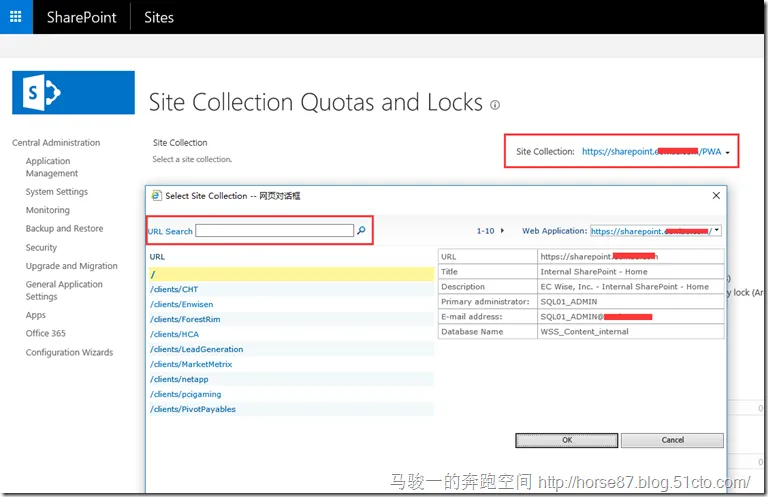Viewport: 768px width, 497px height.
Task: Select the /clients/CHT site URL
Action: click(x=174, y=290)
